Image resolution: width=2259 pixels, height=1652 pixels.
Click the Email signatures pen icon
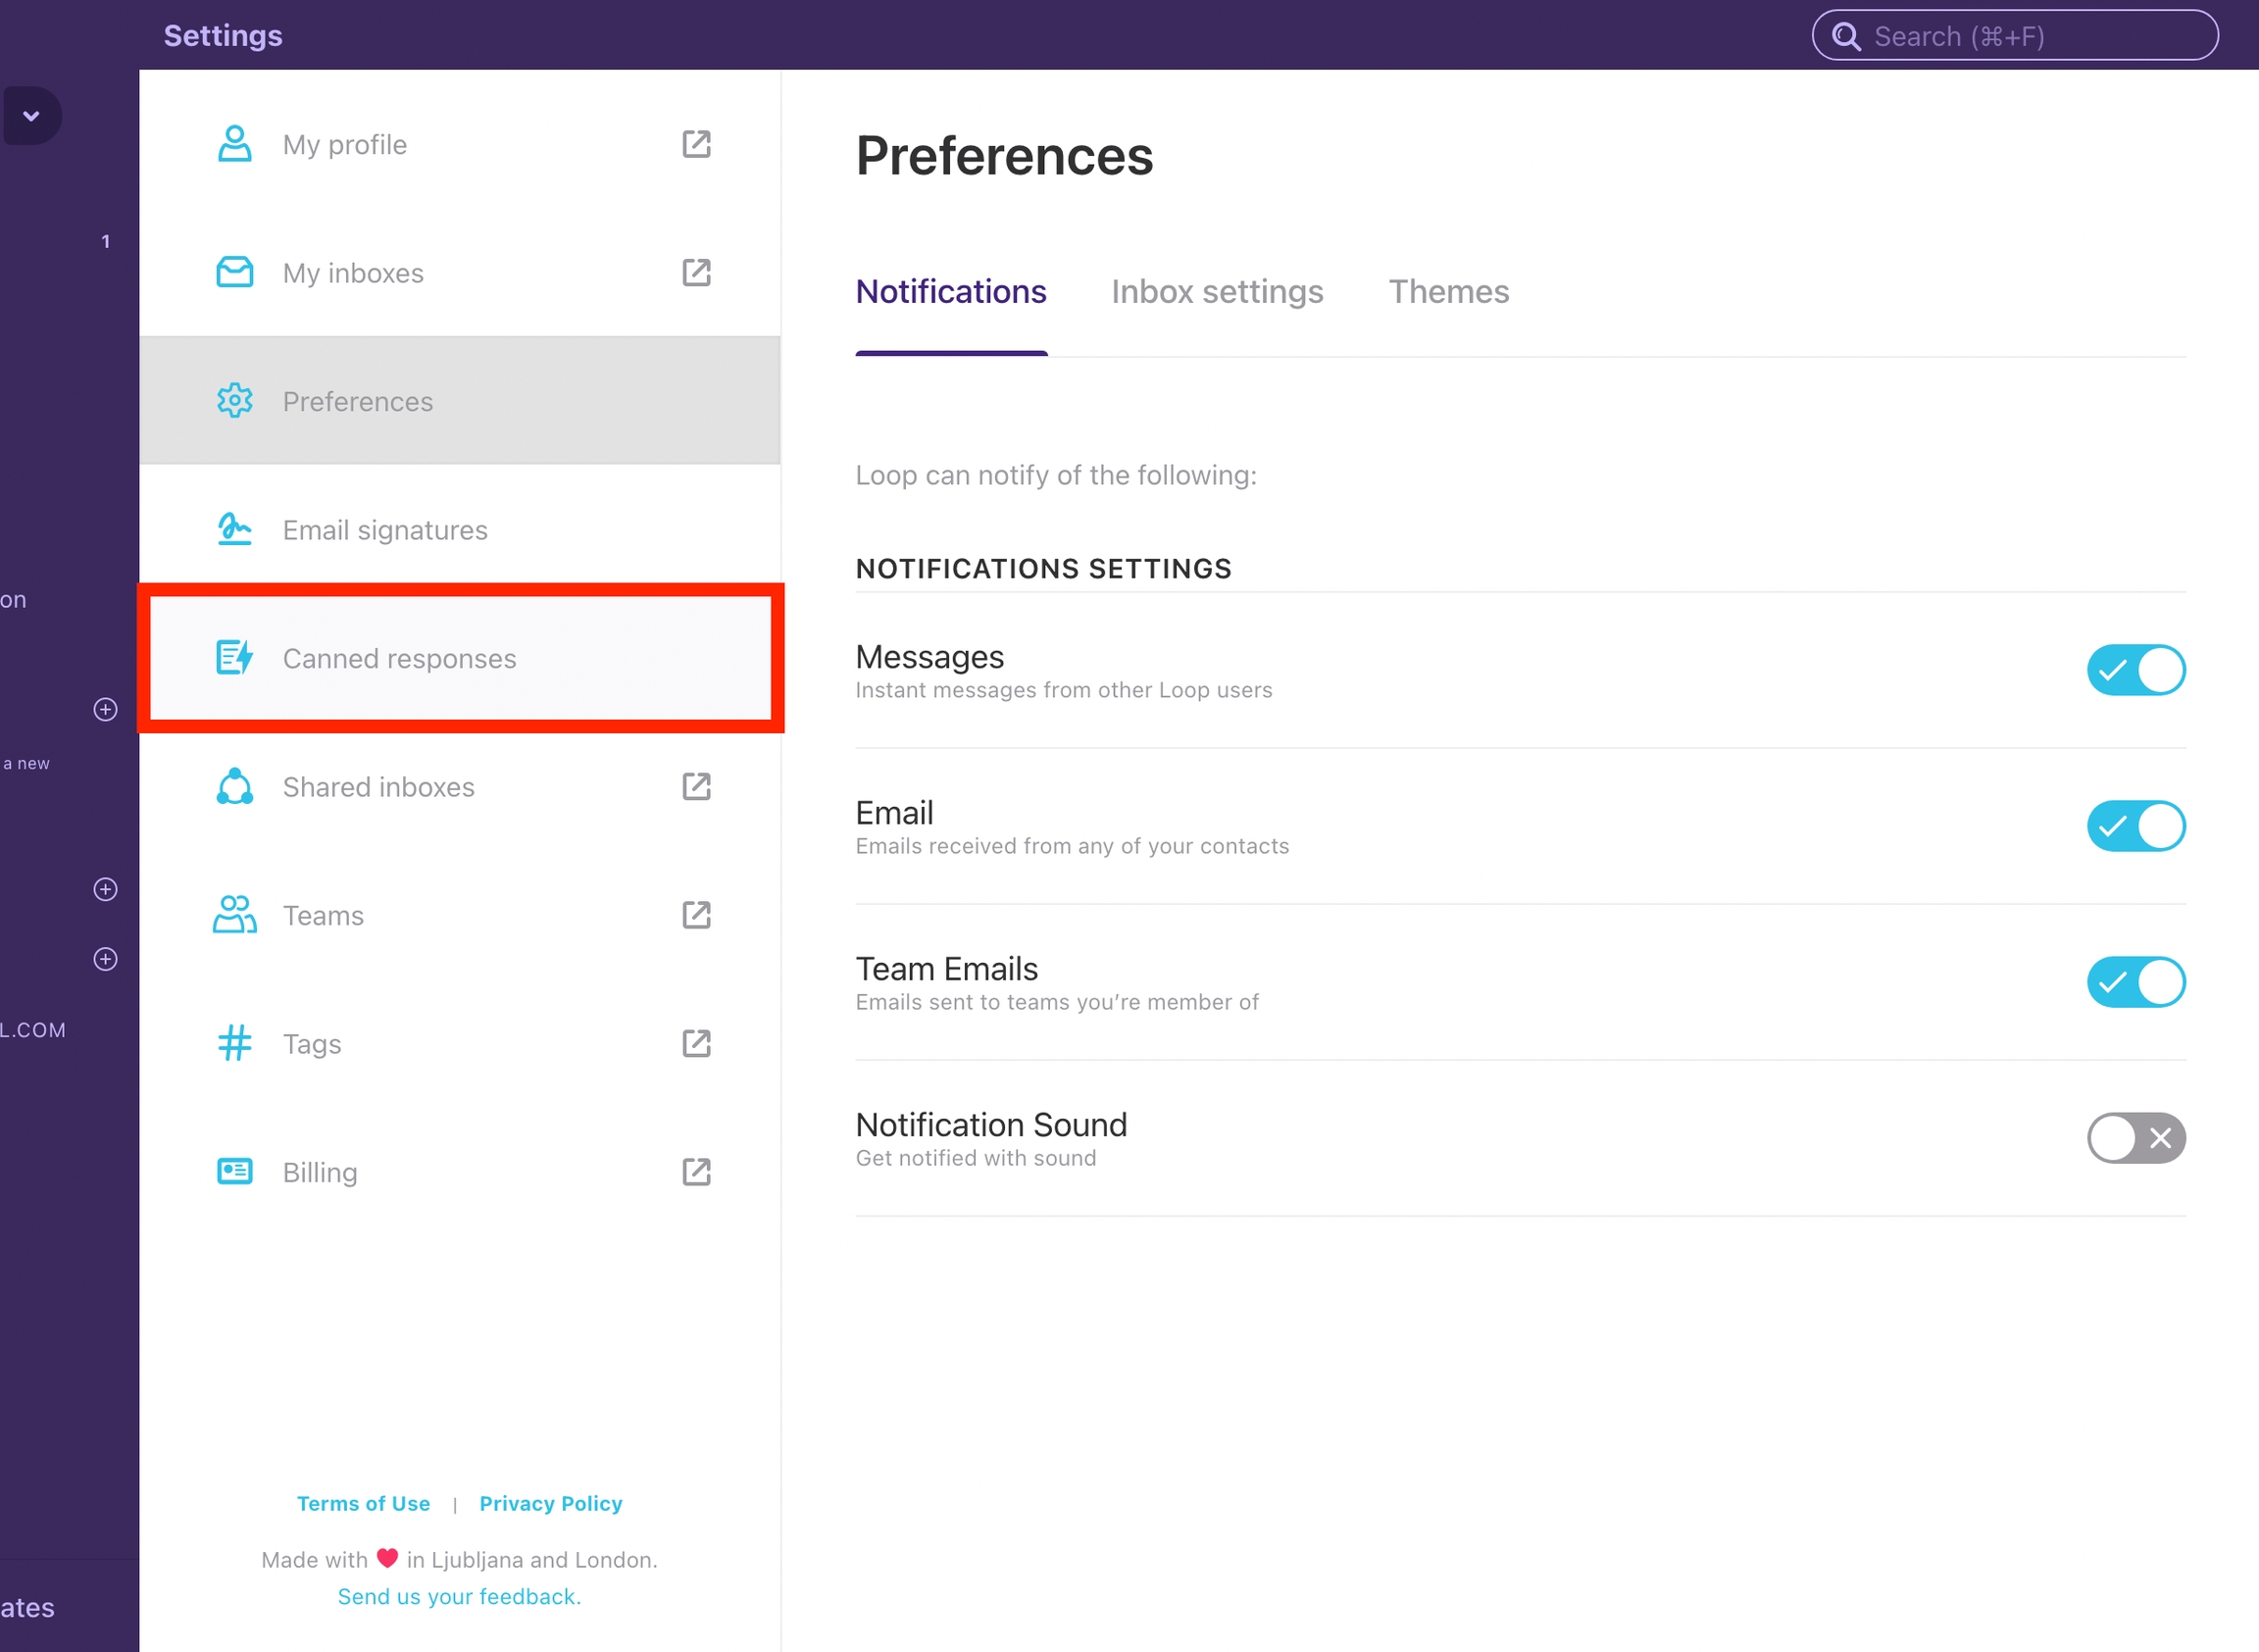click(x=234, y=529)
